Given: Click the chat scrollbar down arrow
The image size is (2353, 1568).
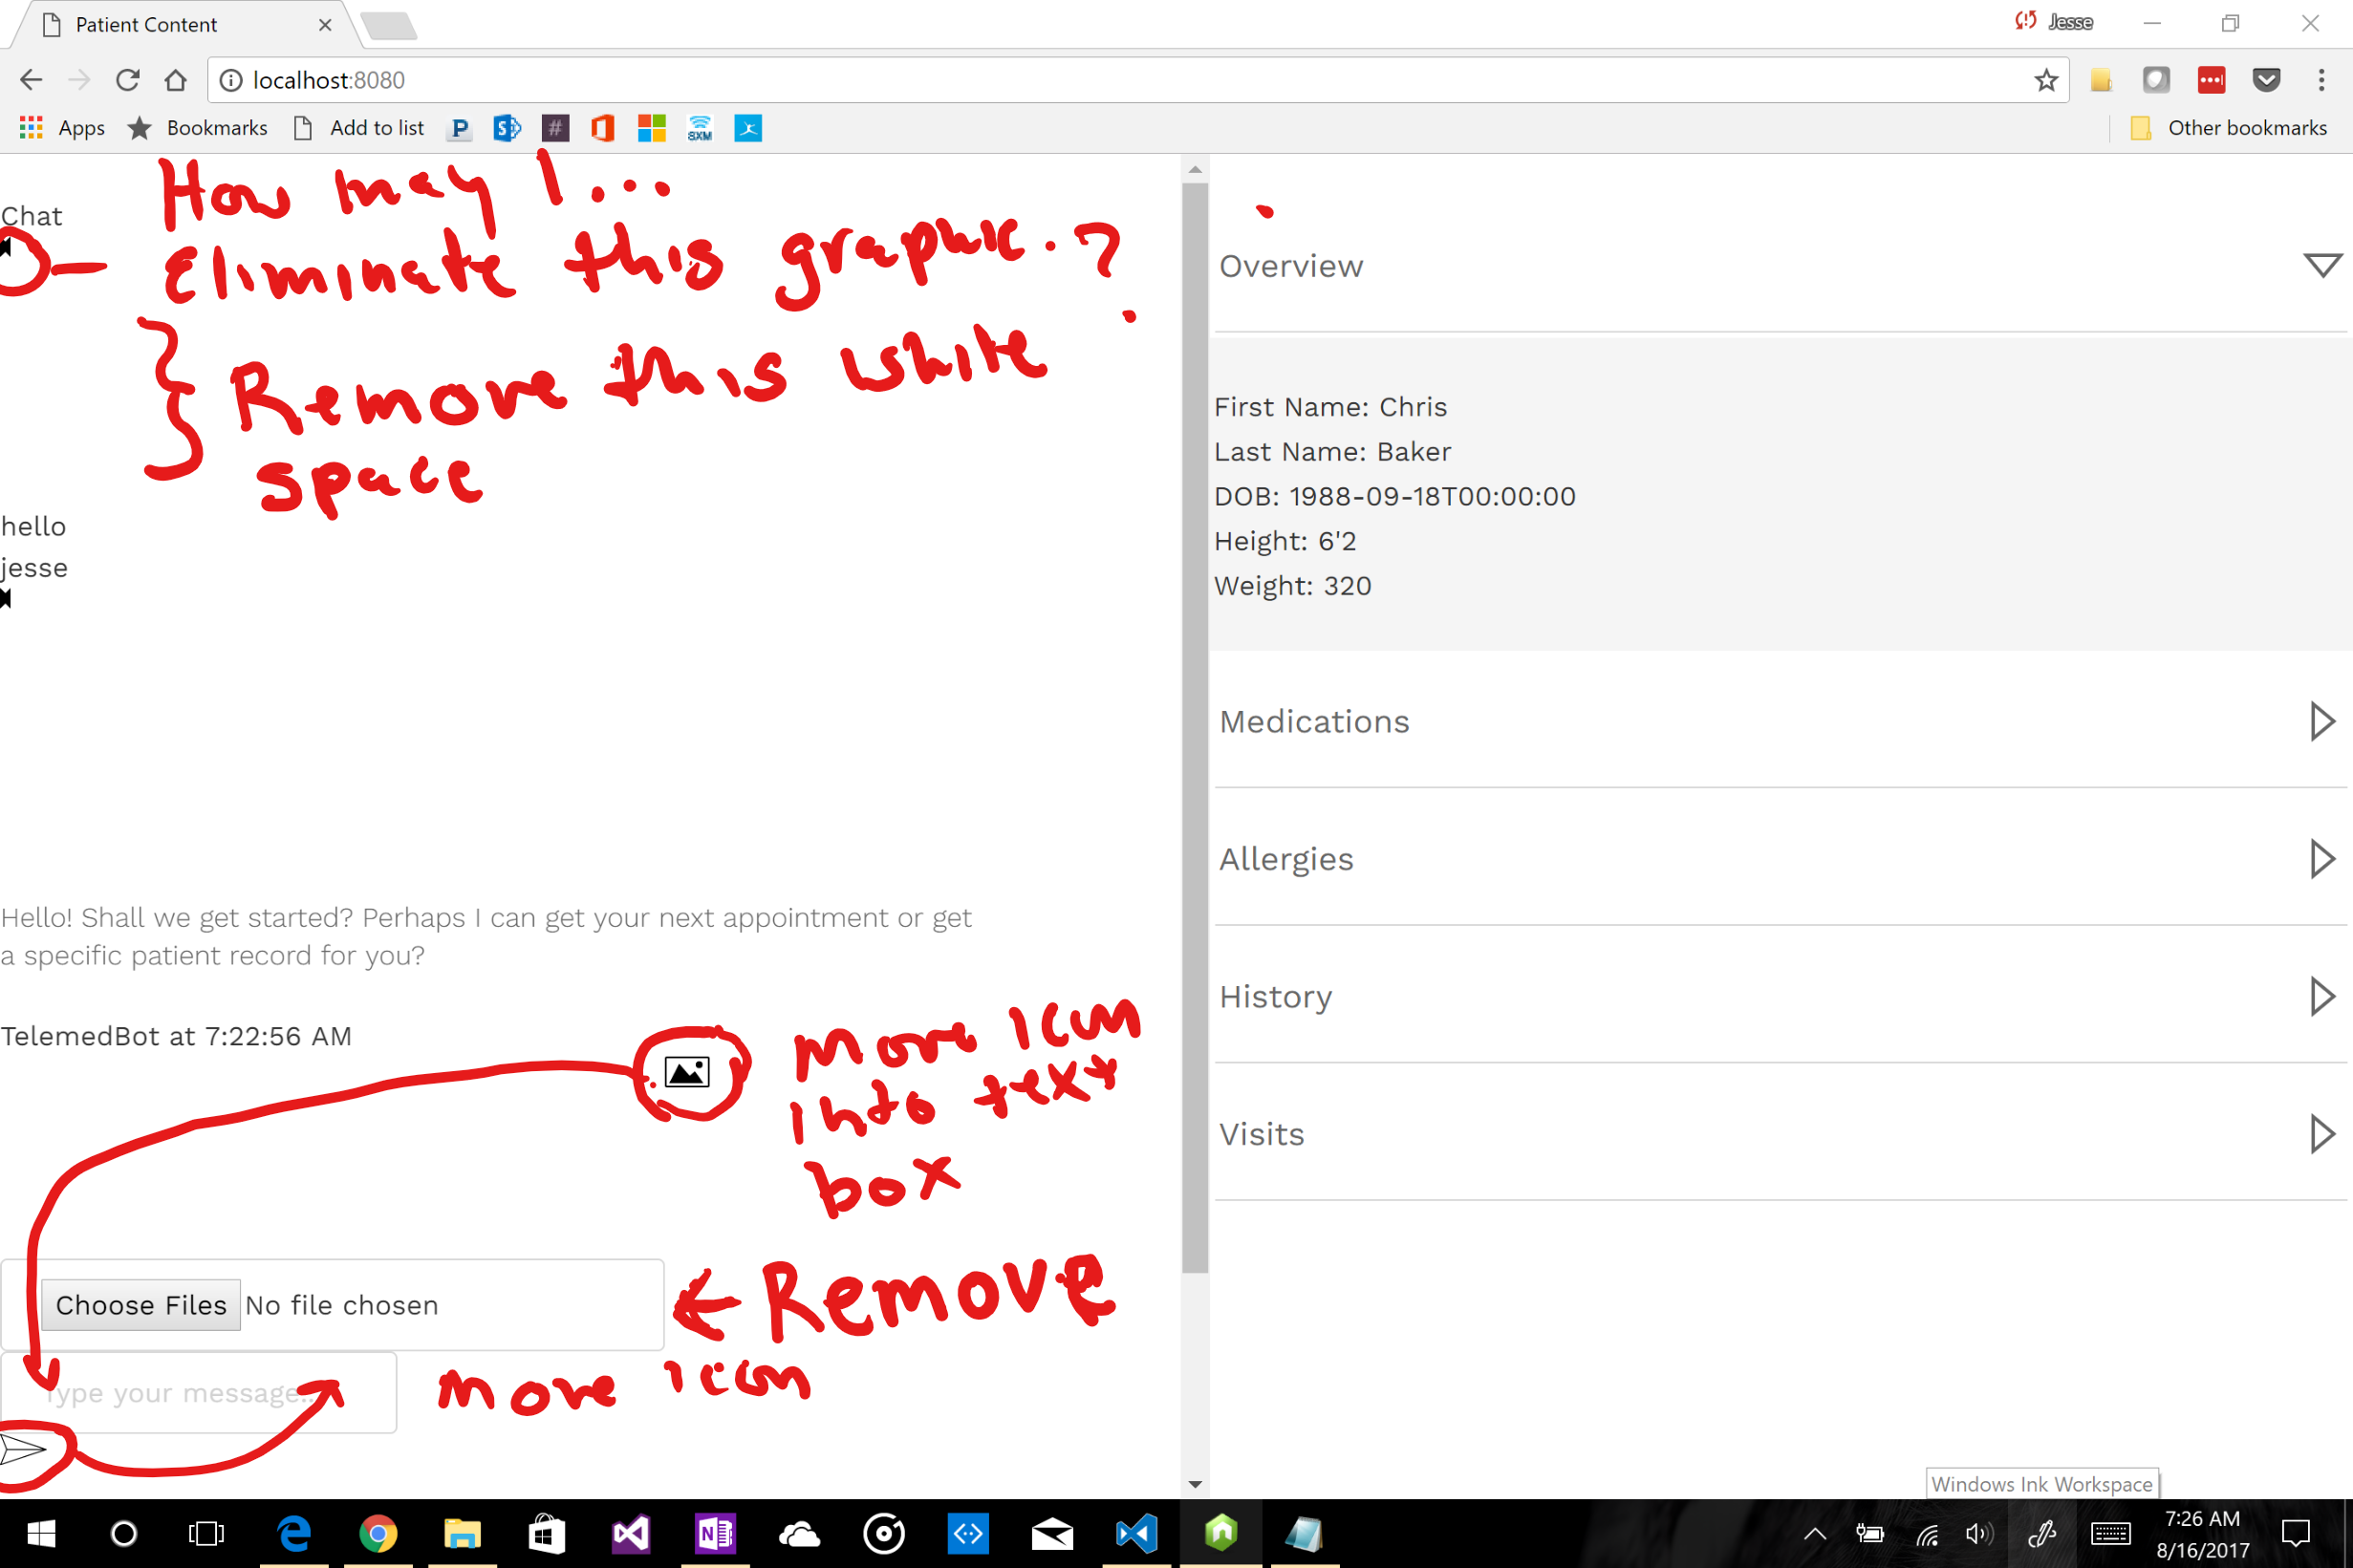Looking at the screenshot, I should 1194,1485.
